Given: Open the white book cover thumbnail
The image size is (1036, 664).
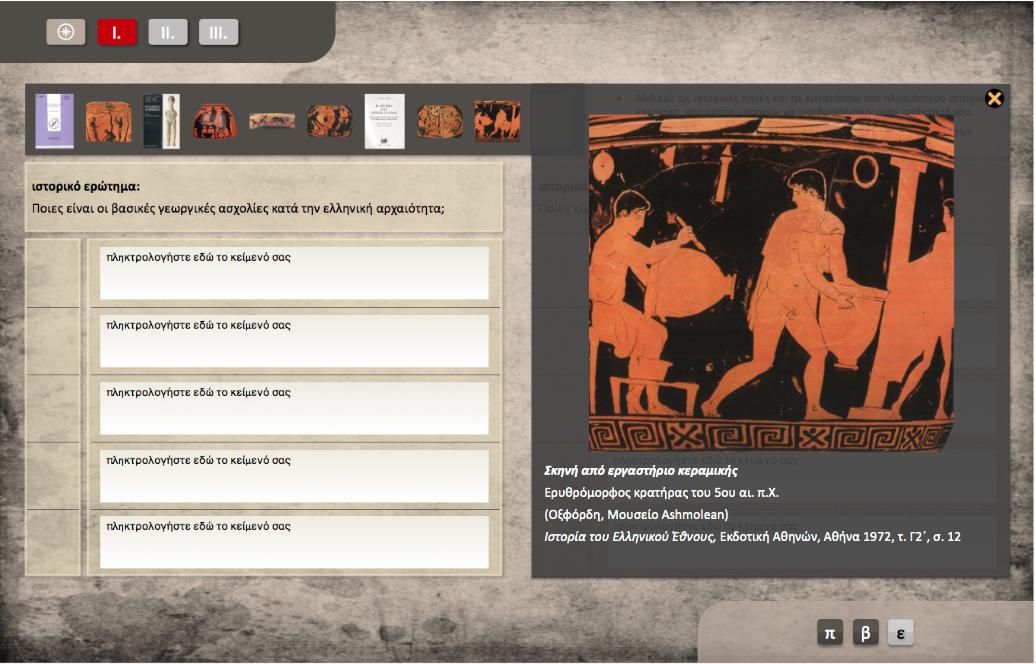Looking at the screenshot, I should (x=385, y=121).
